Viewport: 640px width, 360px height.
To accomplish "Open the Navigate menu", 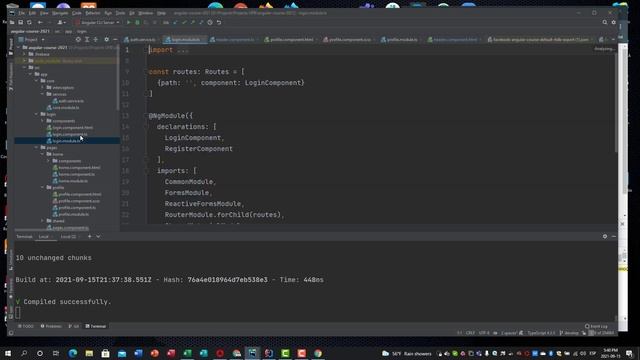I will pos(60,13).
